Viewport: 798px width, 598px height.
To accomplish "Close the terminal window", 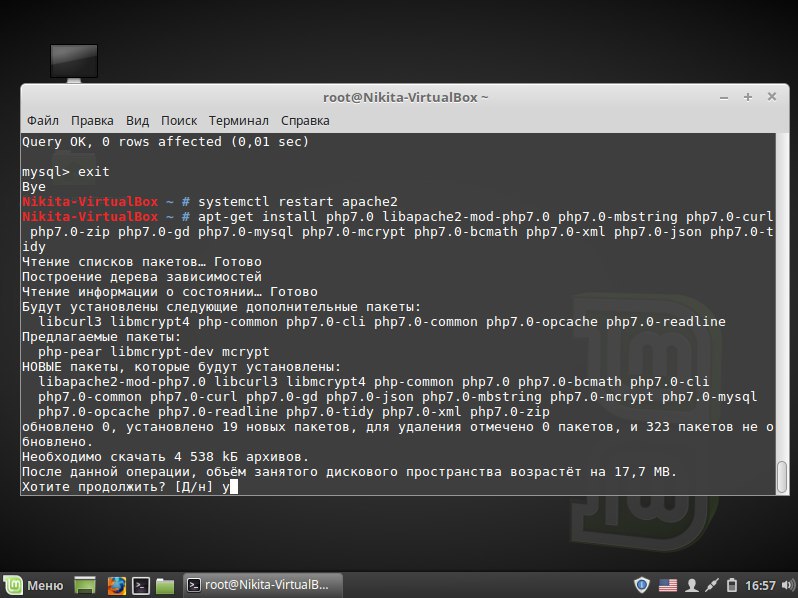I will pyautogui.click(x=772, y=96).
